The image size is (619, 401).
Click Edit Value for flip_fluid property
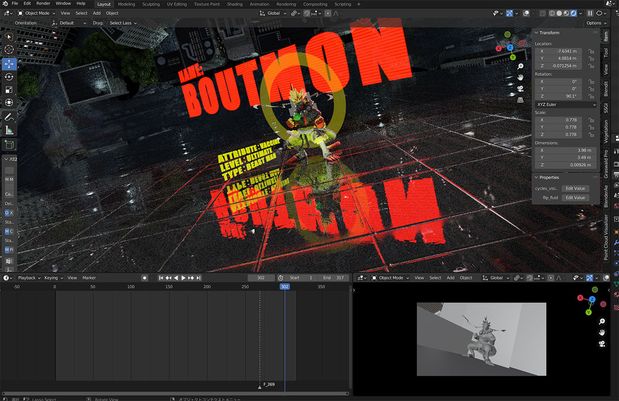point(575,198)
